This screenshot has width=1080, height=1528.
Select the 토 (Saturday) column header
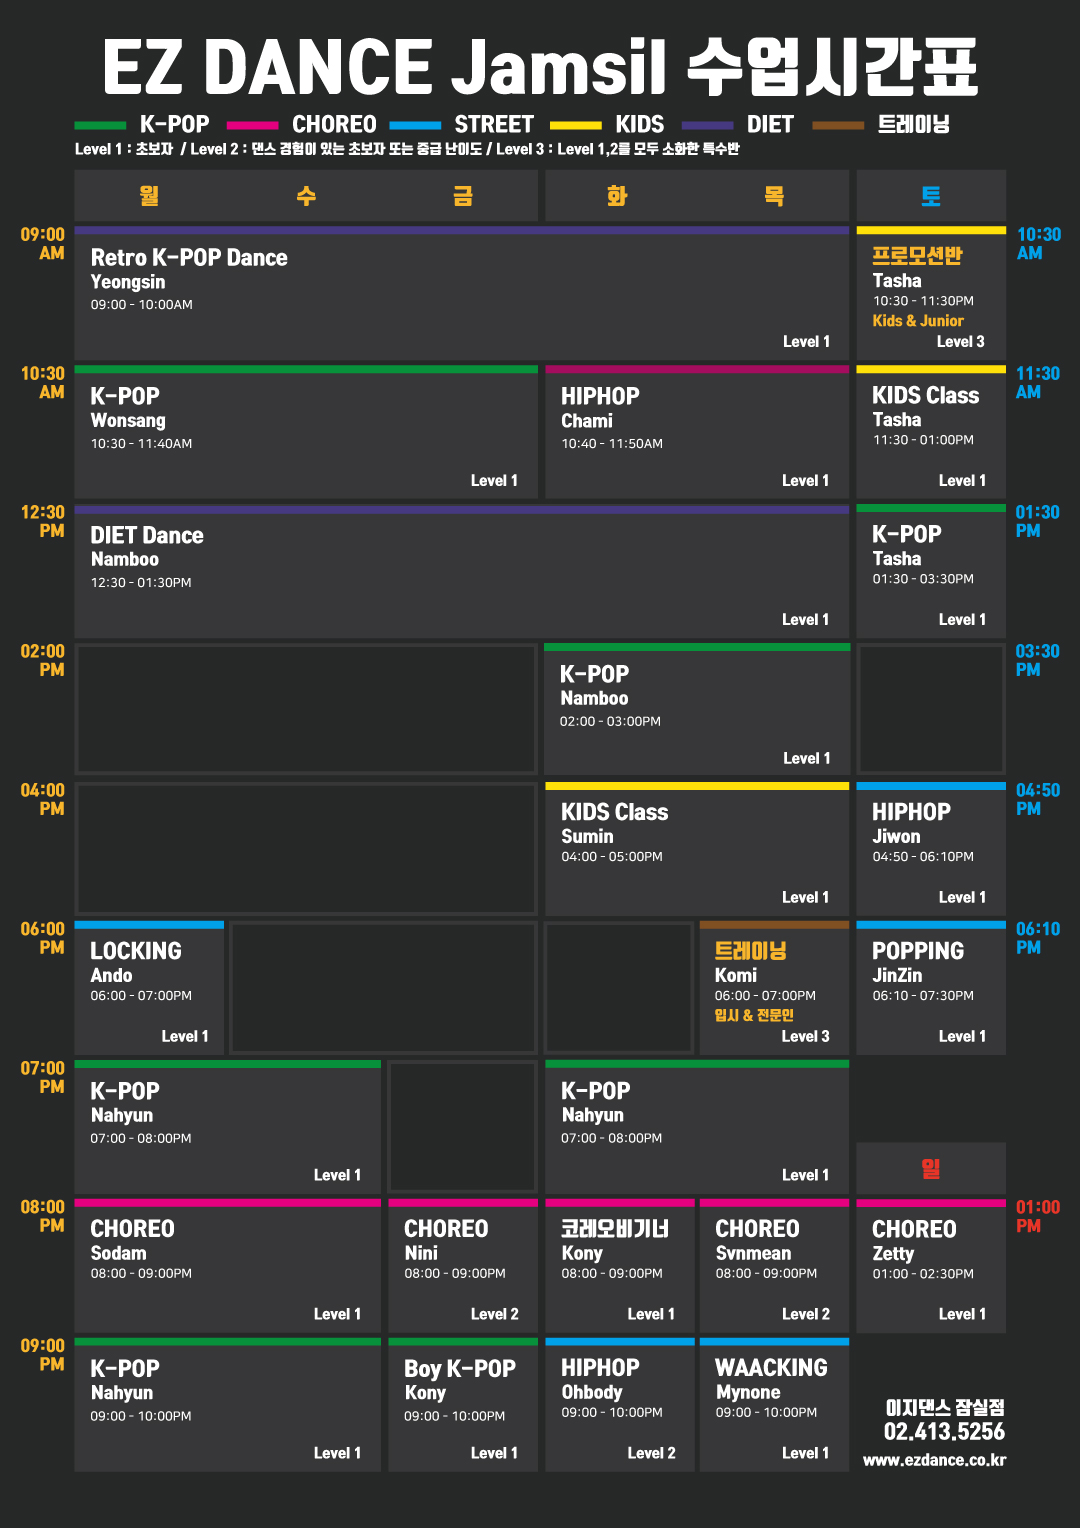[931, 196]
